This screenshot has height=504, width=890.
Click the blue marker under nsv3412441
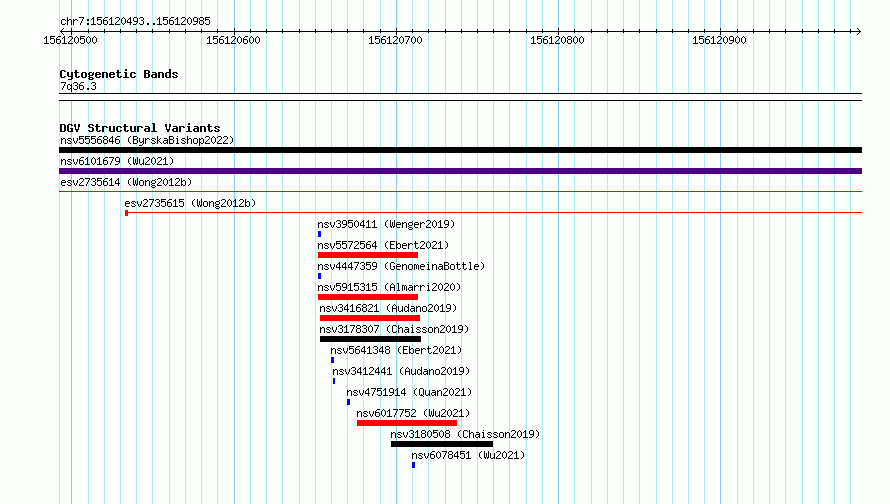coord(334,381)
